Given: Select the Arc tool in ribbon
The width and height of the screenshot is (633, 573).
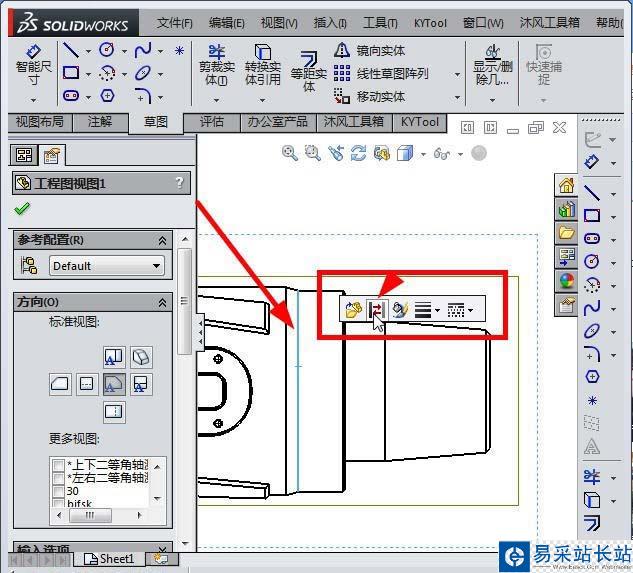Looking at the screenshot, I should pos(107,73).
